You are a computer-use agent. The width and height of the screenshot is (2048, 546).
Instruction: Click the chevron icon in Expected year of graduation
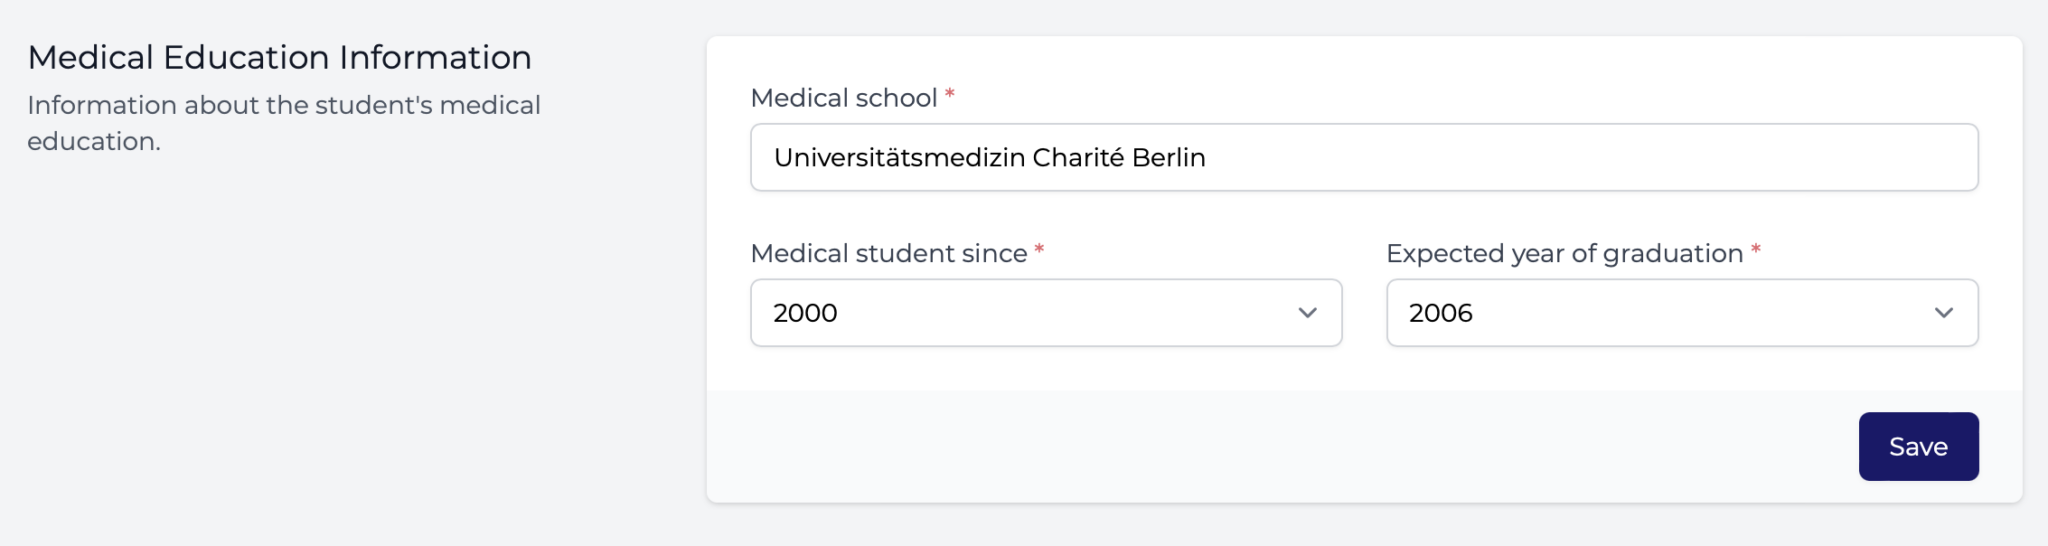coord(1943,313)
